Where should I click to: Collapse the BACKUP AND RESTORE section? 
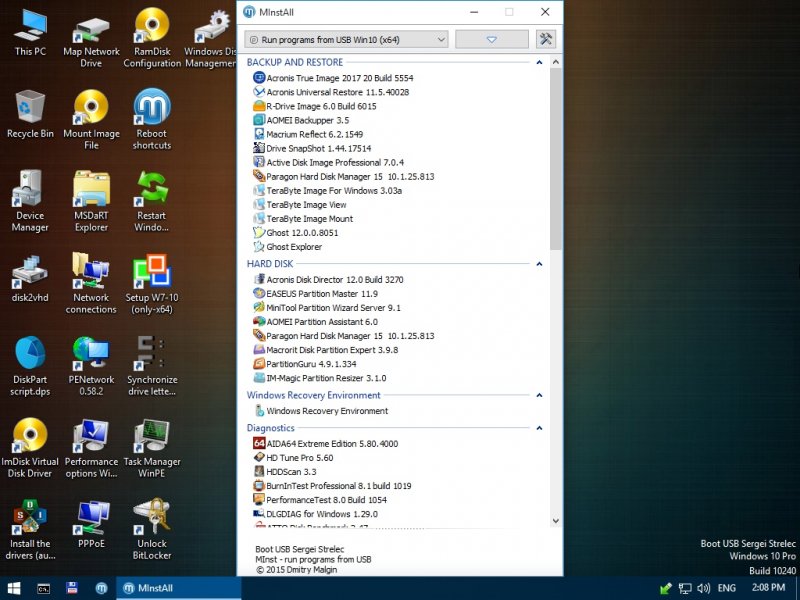tap(539, 62)
